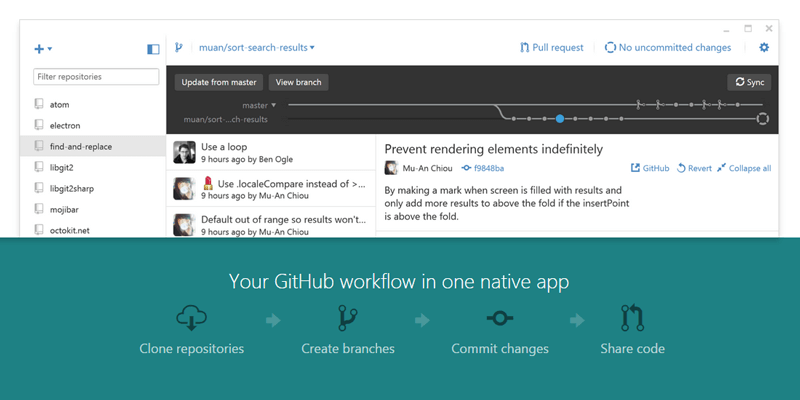Click the No uncommitted changes indicator

coord(668,47)
